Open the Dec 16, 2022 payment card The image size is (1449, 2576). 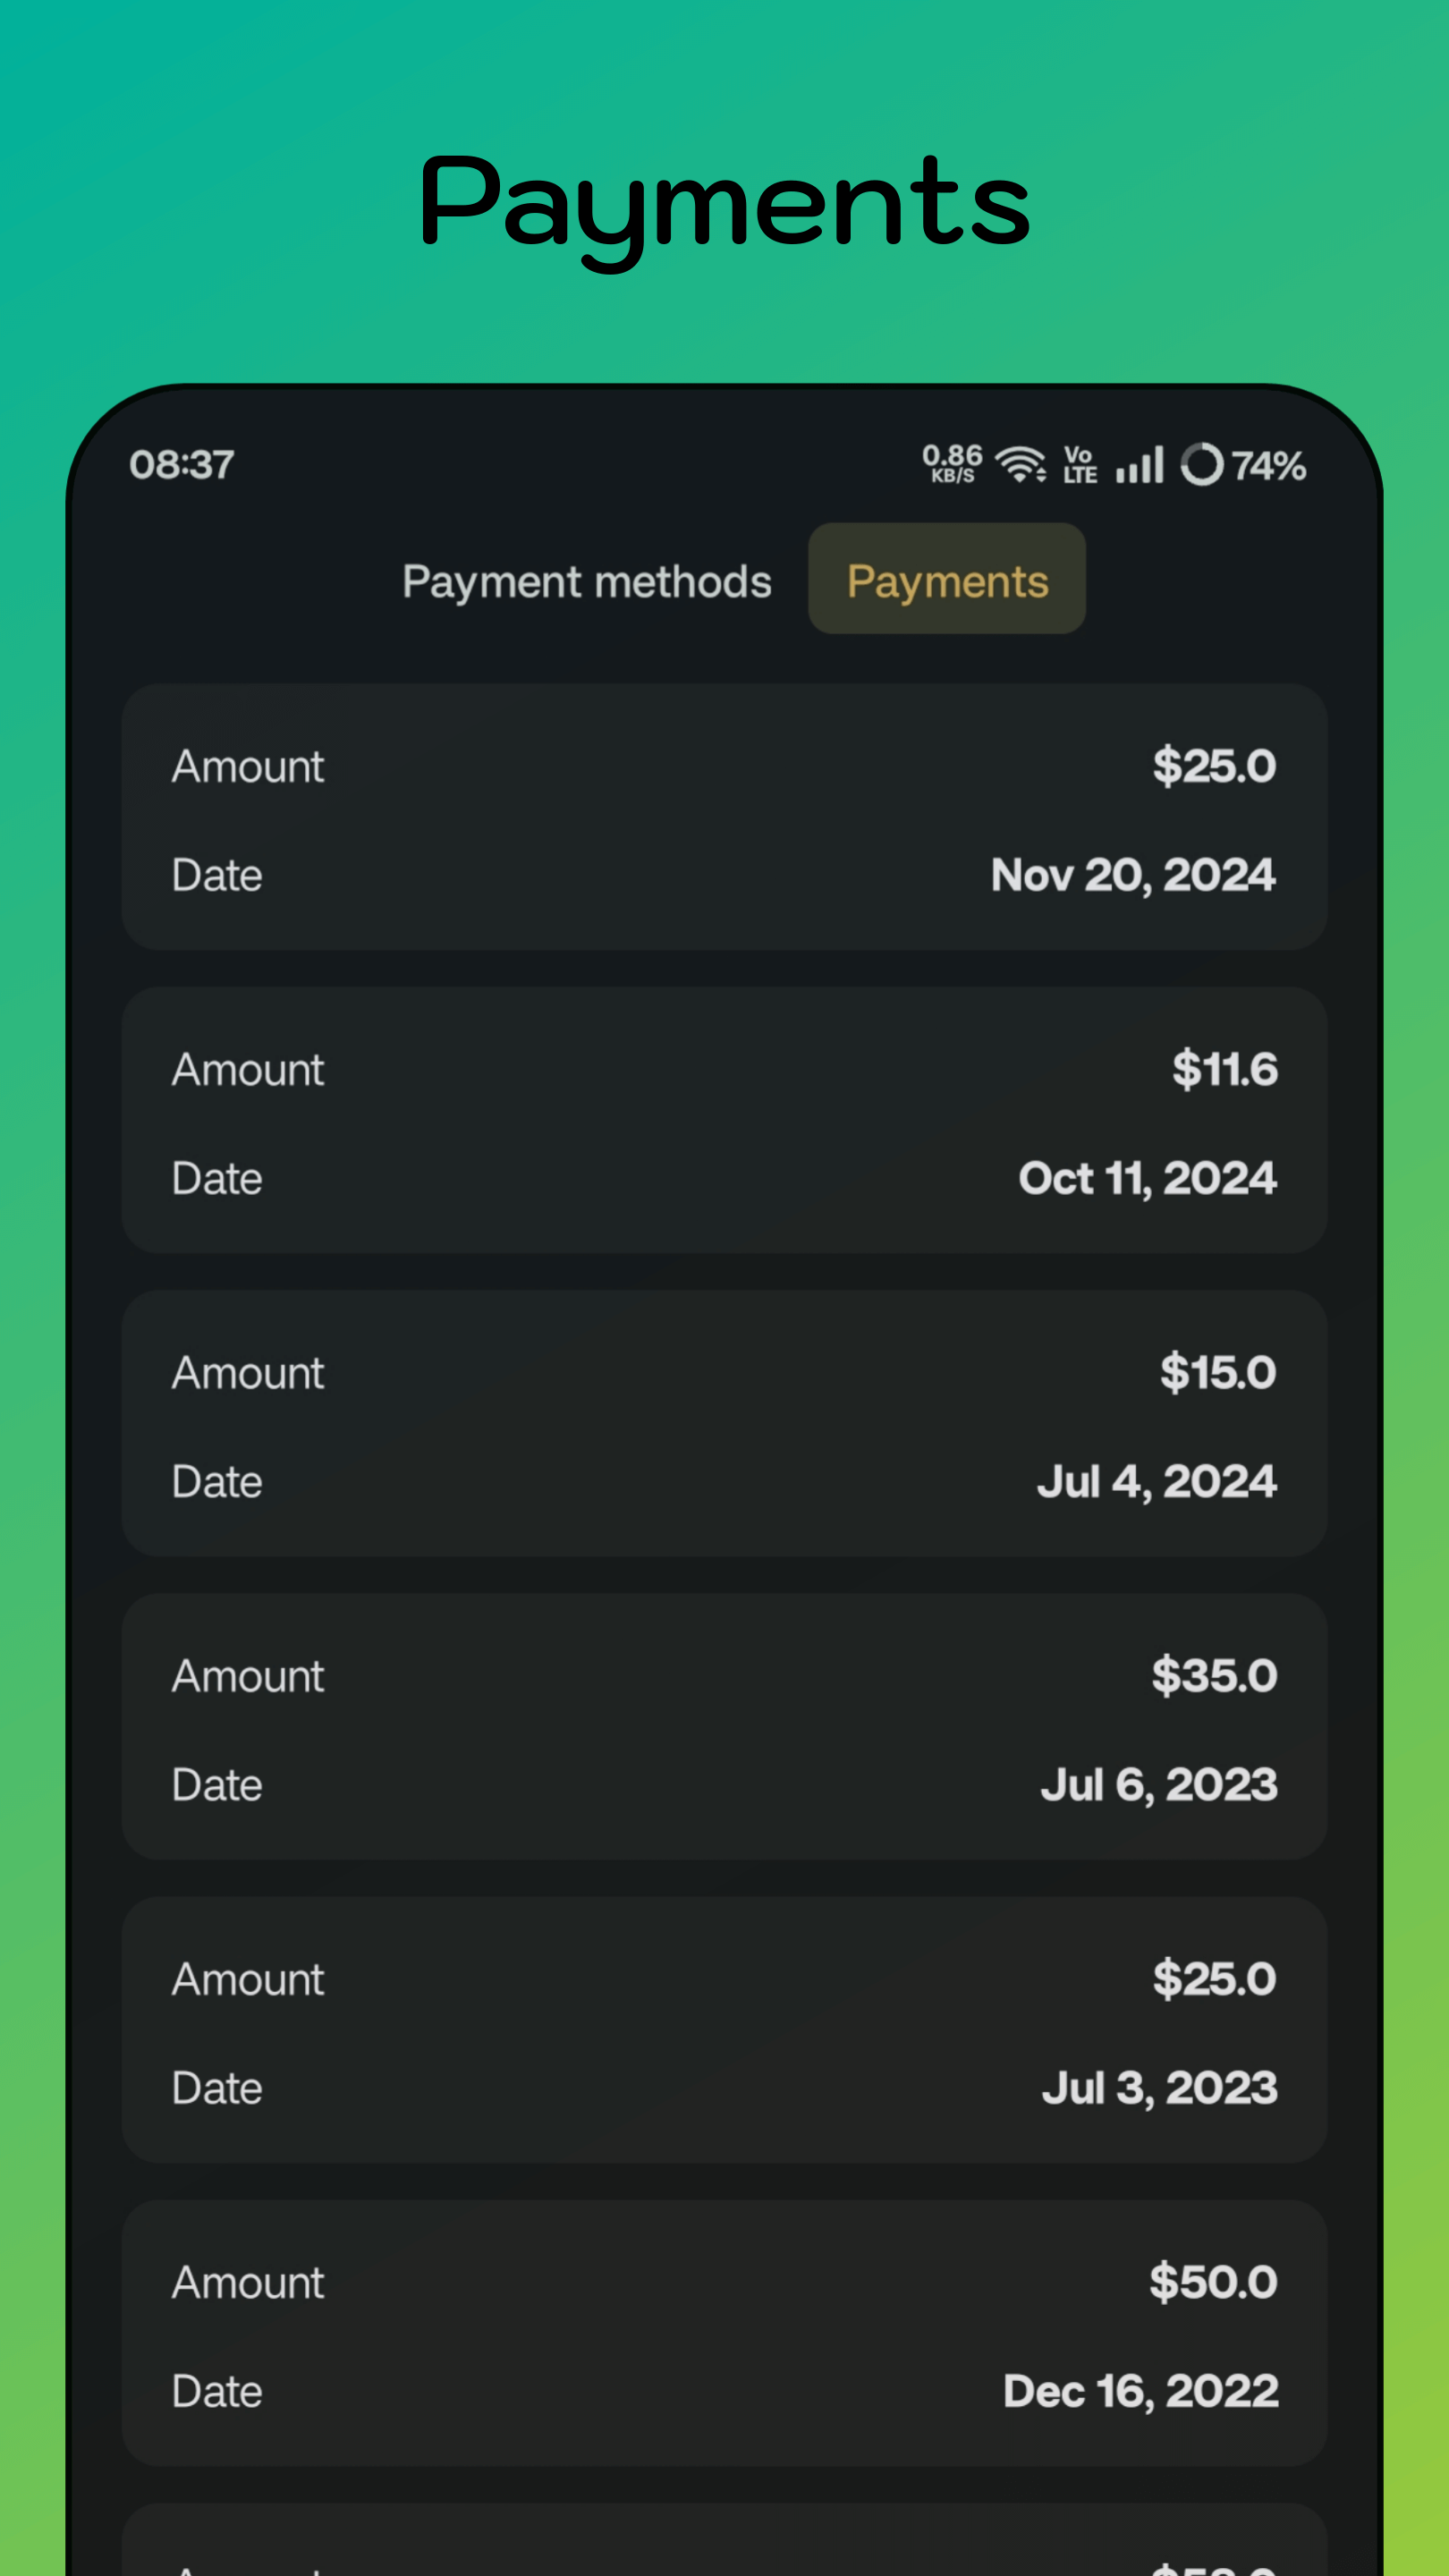click(724, 2333)
